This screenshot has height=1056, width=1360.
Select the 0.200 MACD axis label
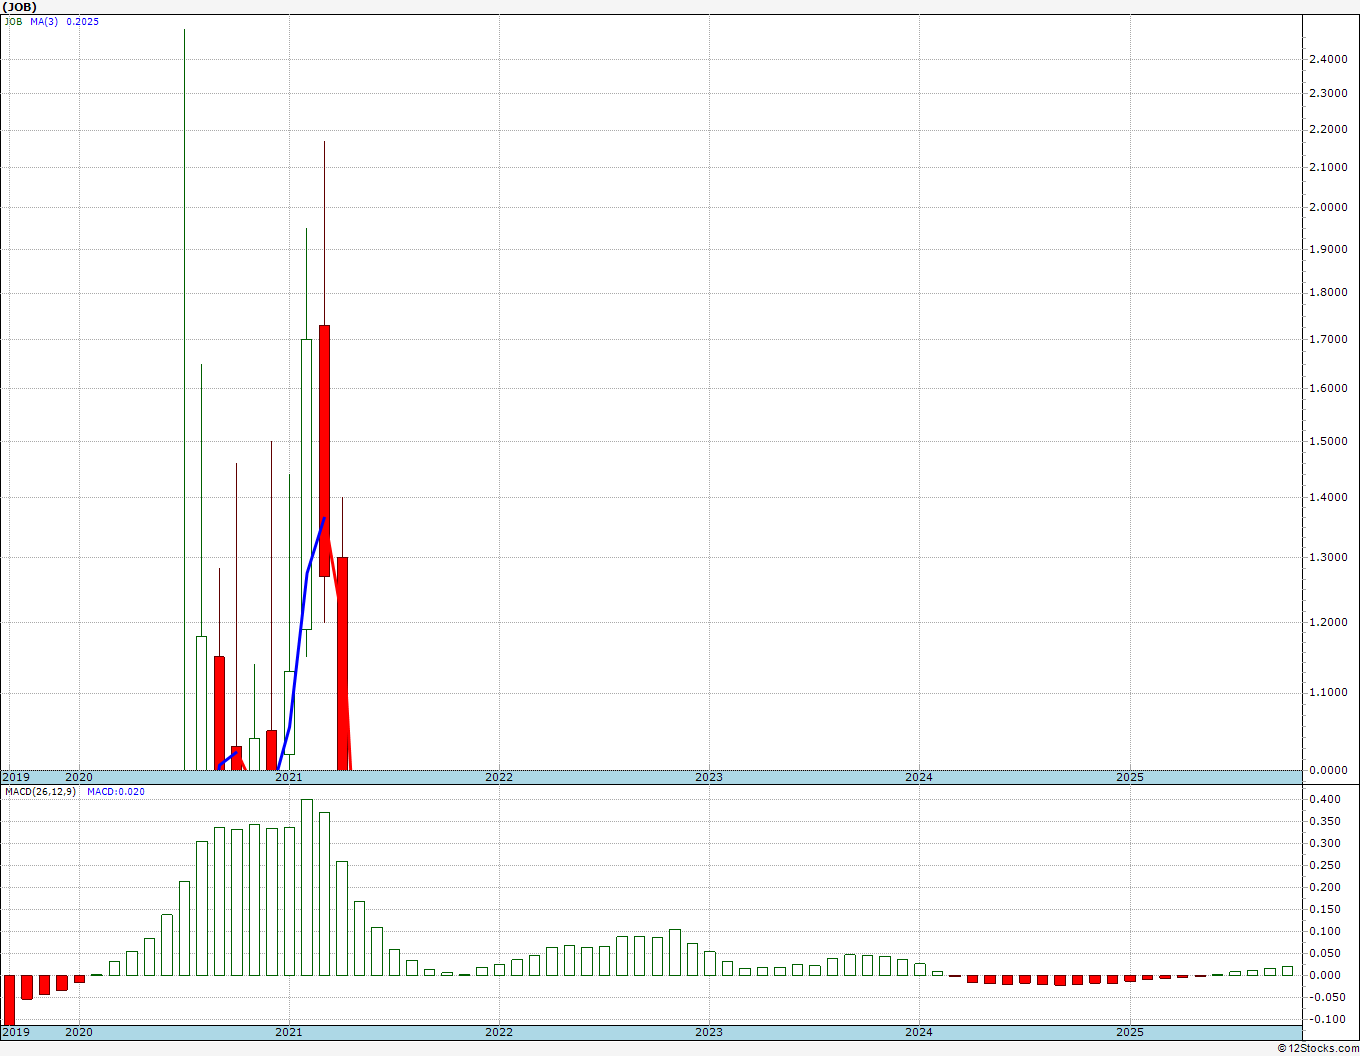pyautogui.click(x=1325, y=888)
